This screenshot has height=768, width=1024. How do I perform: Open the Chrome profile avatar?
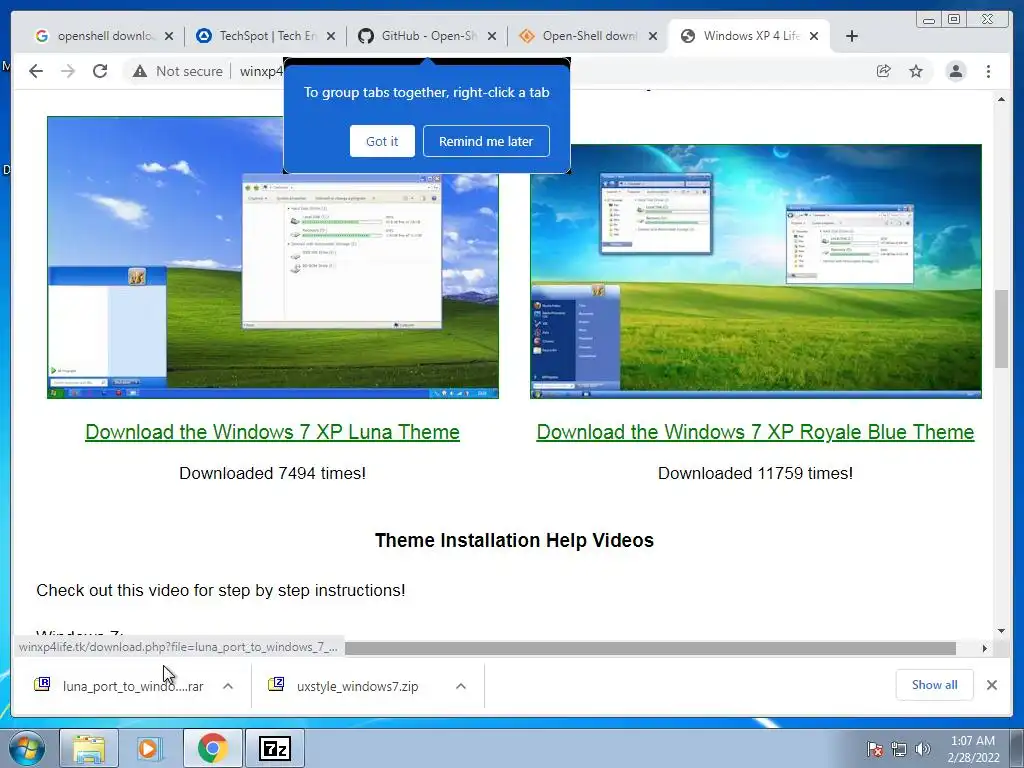pyautogui.click(x=956, y=71)
